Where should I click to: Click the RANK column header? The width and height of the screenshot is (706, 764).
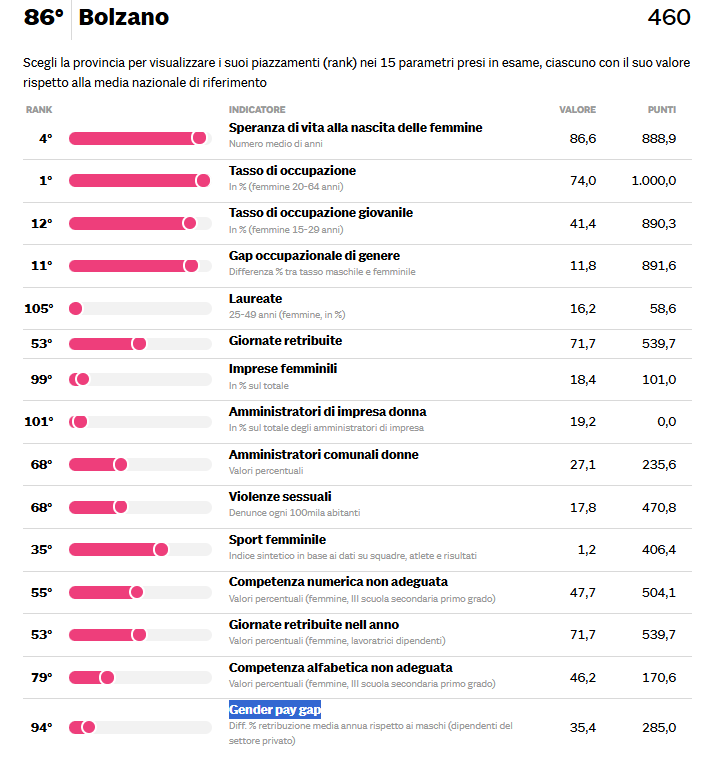[x=39, y=109]
